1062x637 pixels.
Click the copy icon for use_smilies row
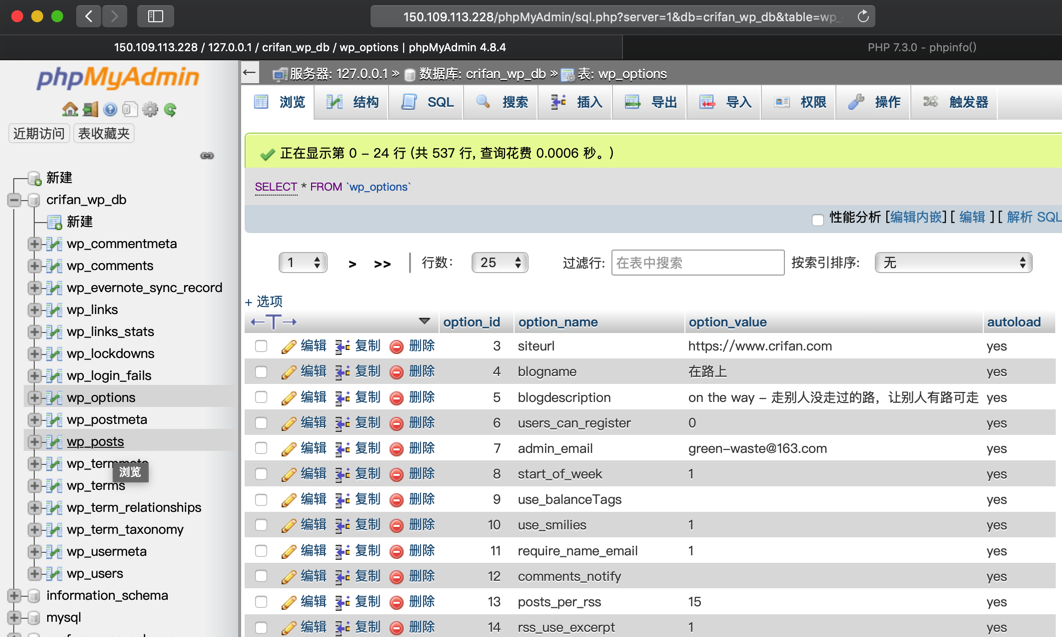(343, 525)
